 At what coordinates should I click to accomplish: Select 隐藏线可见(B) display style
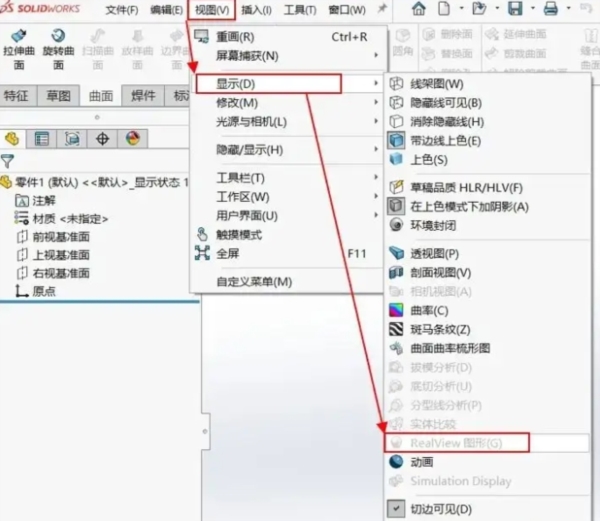[x=488, y=103]
